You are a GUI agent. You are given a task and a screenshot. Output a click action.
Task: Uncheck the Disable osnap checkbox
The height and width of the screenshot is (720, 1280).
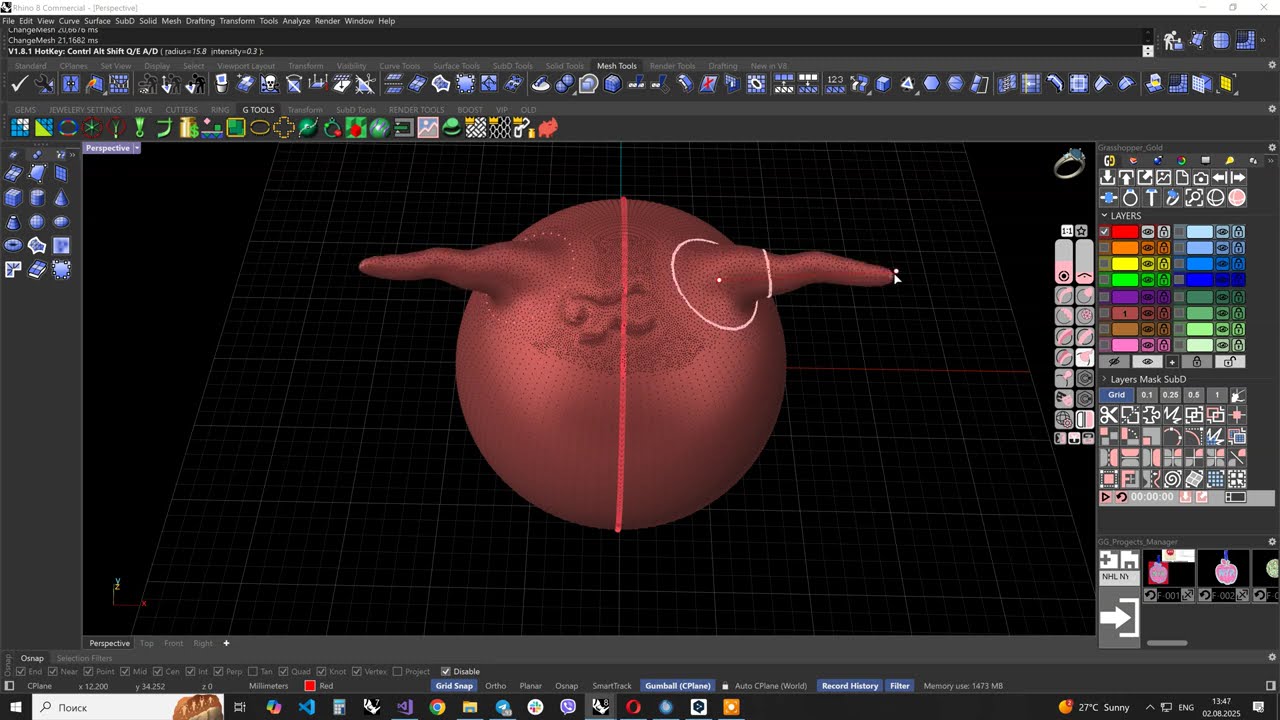click(x=445, y=672)
